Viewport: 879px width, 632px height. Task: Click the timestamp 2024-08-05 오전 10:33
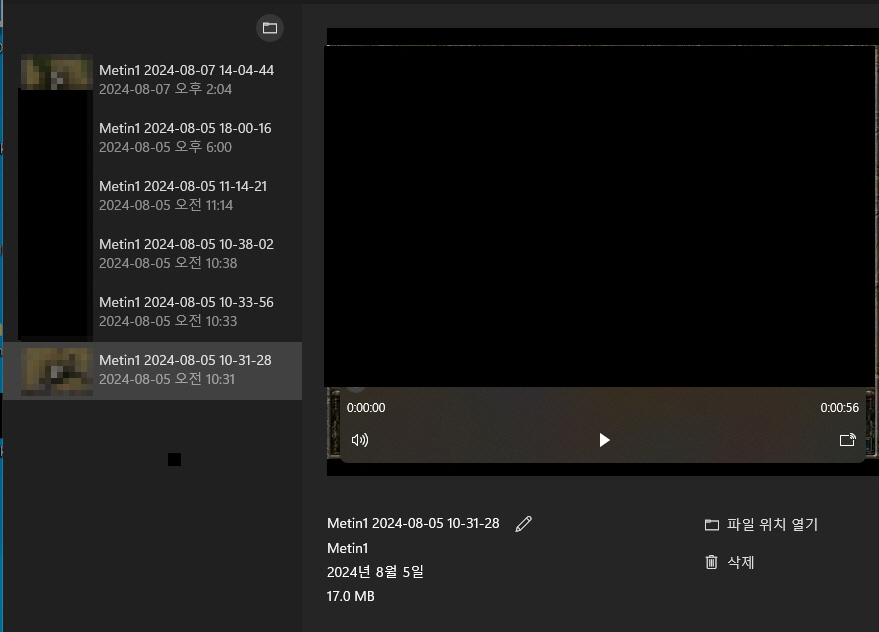pyautogui.click(x=168, y=321)
